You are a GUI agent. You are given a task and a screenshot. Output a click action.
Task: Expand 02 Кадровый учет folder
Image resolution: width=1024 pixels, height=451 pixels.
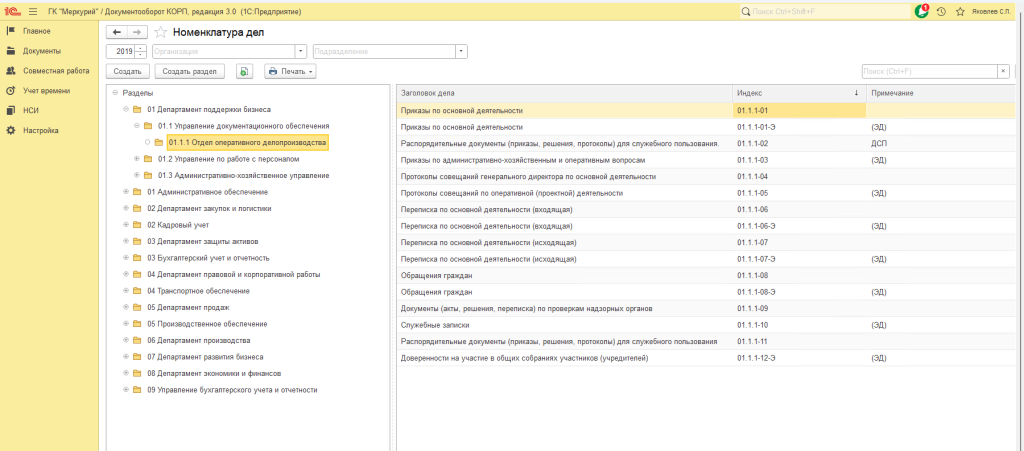tap(125, 225)
